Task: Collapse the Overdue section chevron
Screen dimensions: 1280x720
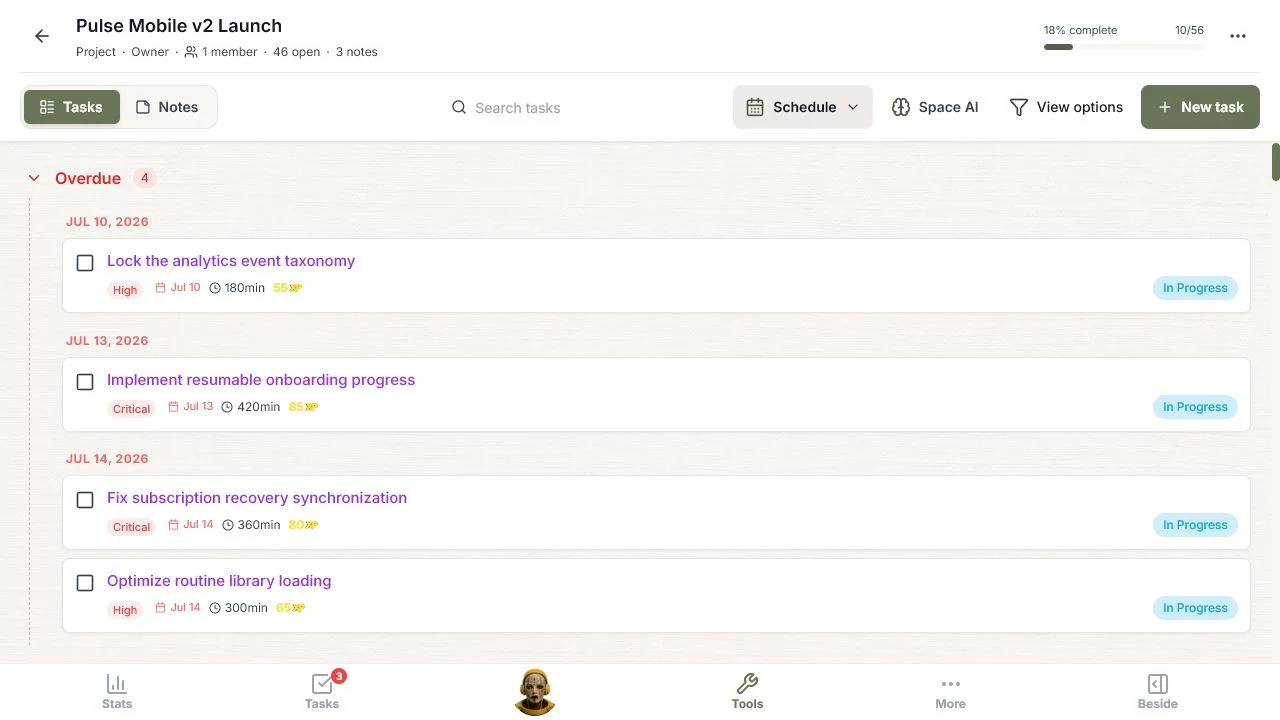Action: 34,178
